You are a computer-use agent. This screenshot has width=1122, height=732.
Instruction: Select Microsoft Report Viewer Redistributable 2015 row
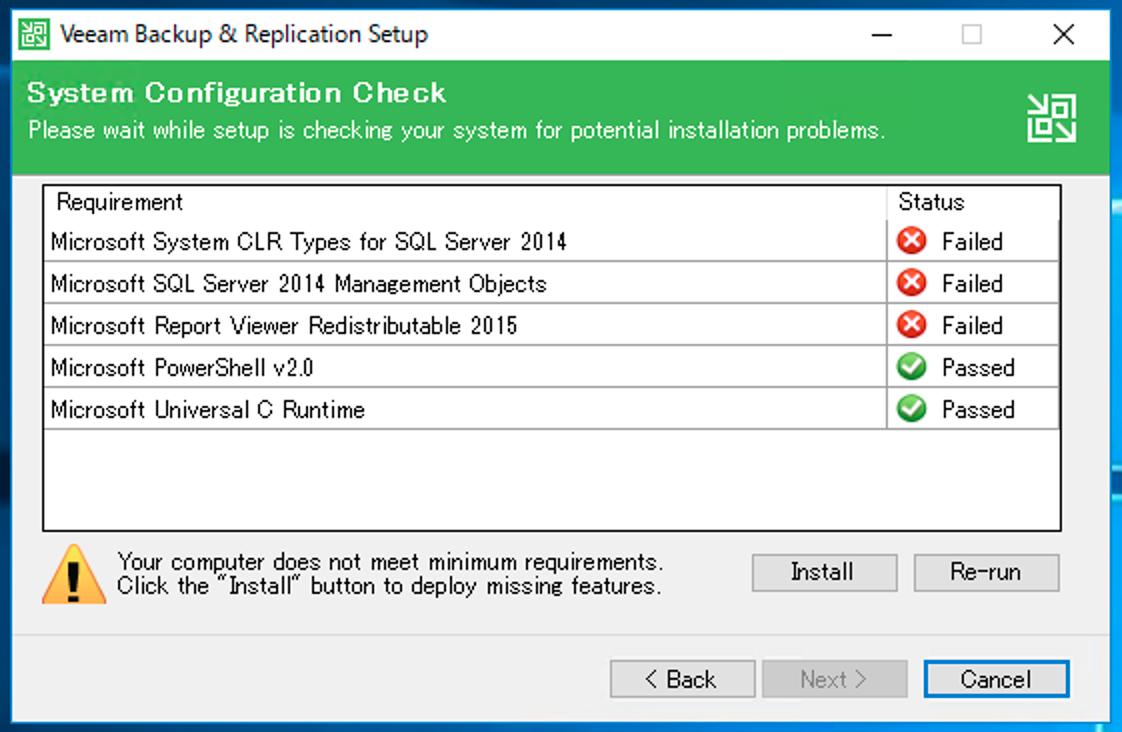coord(551,326)
